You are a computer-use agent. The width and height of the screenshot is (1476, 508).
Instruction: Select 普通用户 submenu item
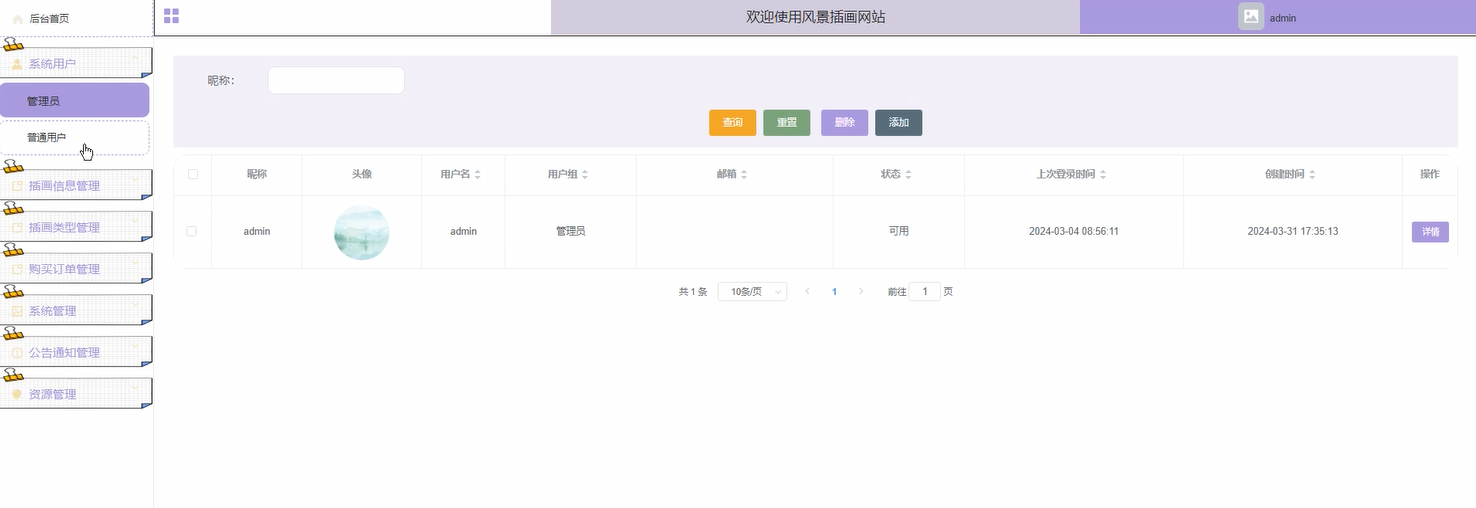pos(75,138)
